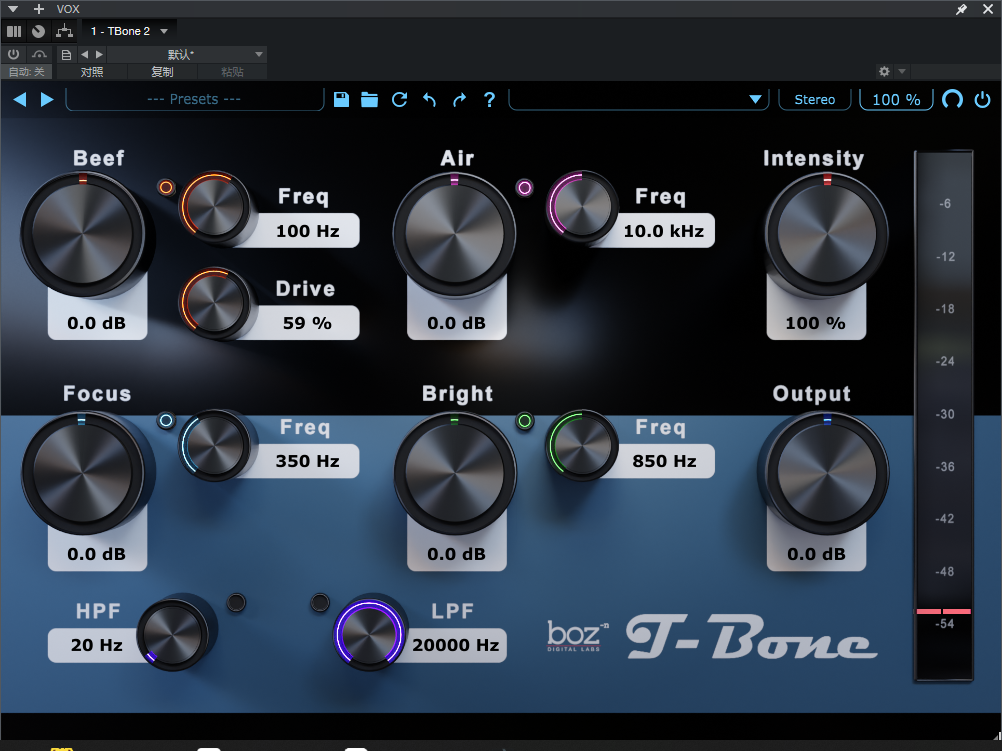Click the large Beef gain knob
The height and width of the screenshot is (751, 1002).
pyautogui.click(x=82, y=234)
